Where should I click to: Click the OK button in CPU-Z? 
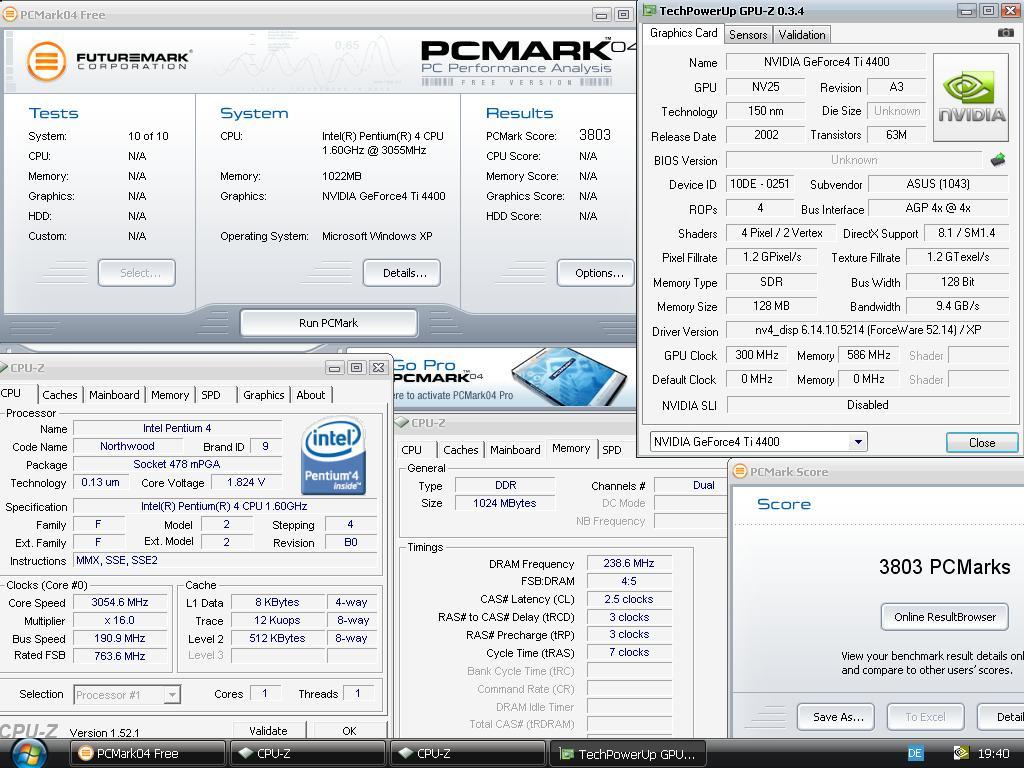coord(349,731)
